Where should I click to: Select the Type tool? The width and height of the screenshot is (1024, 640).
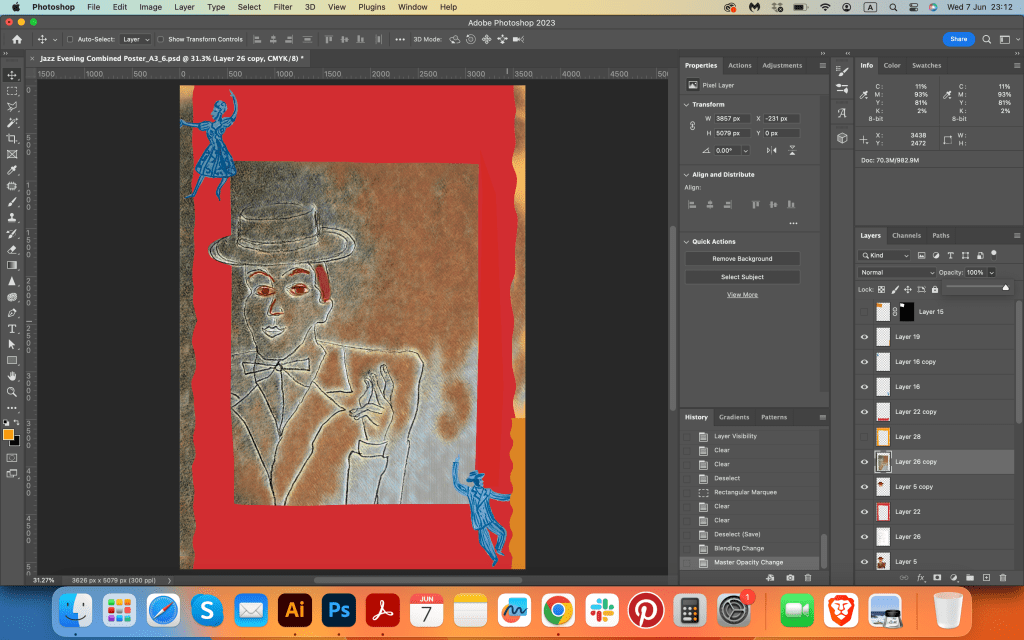coord(12,328)
